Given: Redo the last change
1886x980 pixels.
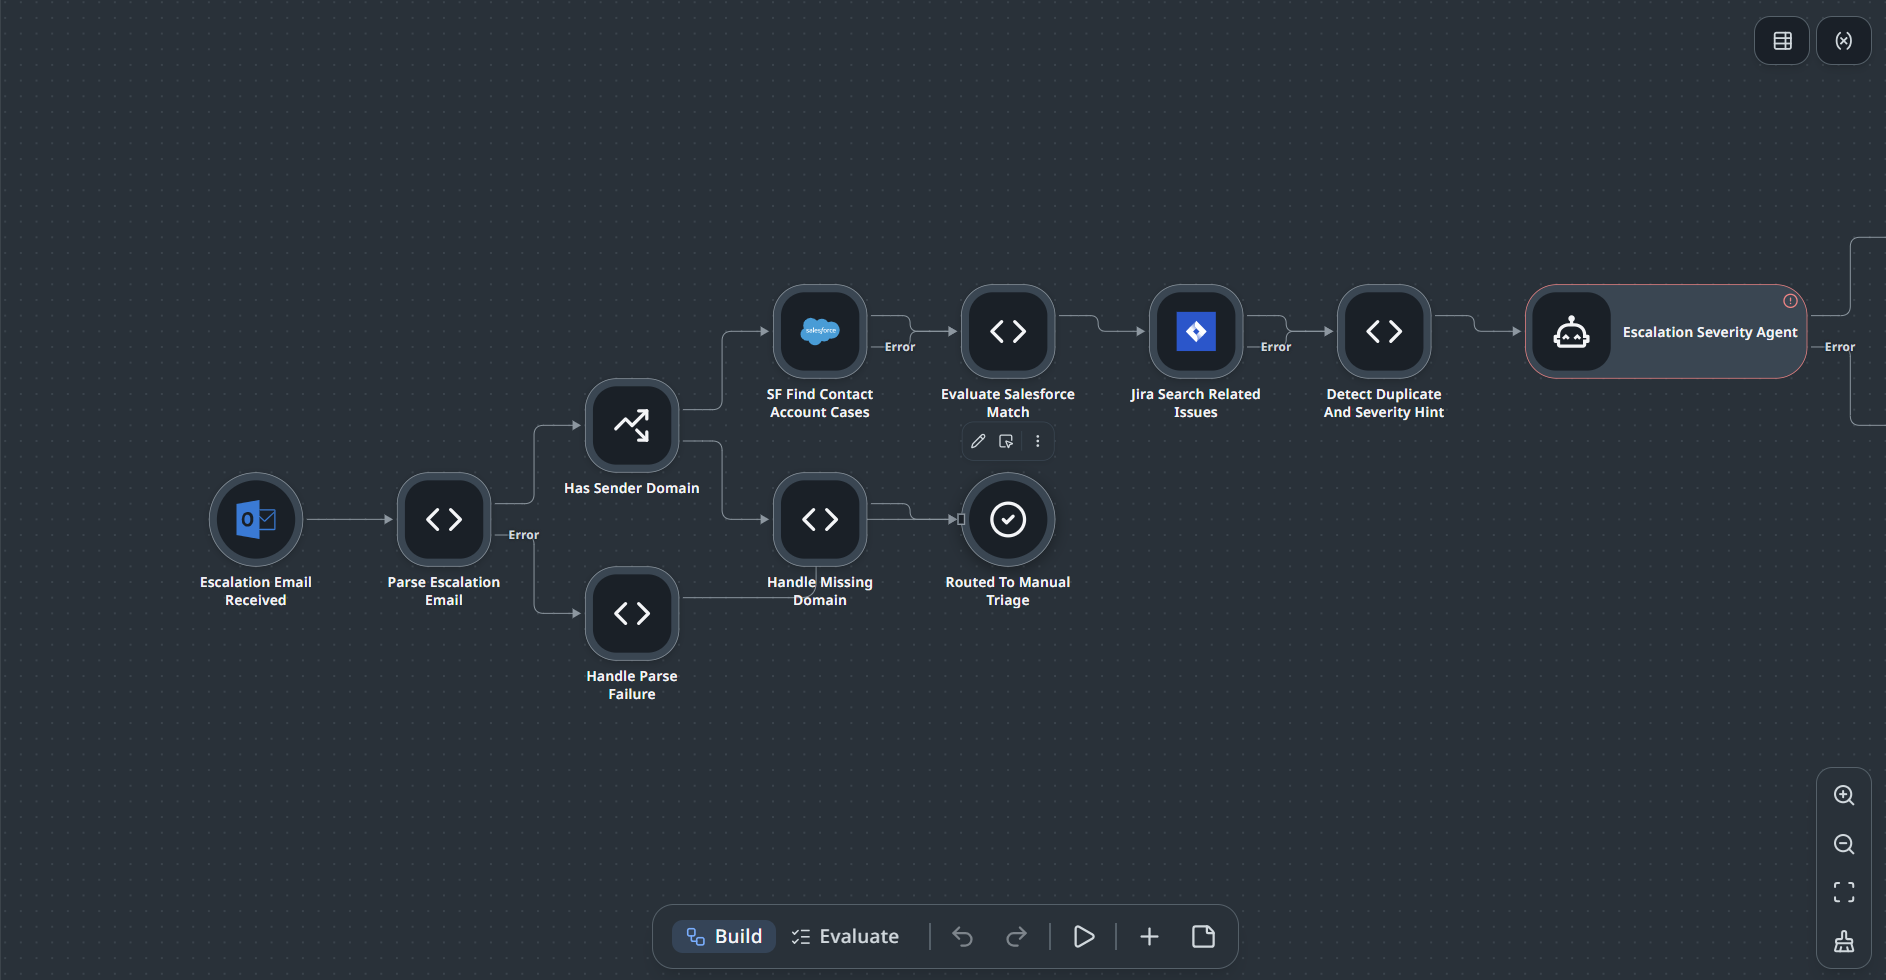Looking at the screenshot, I should tap(1016, 936).
